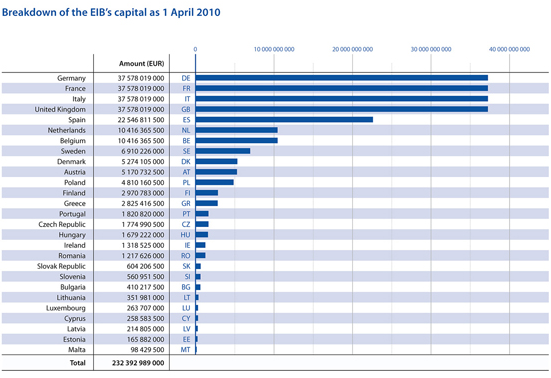Select the 20 000 000 000 axis label

pos(352,50)
